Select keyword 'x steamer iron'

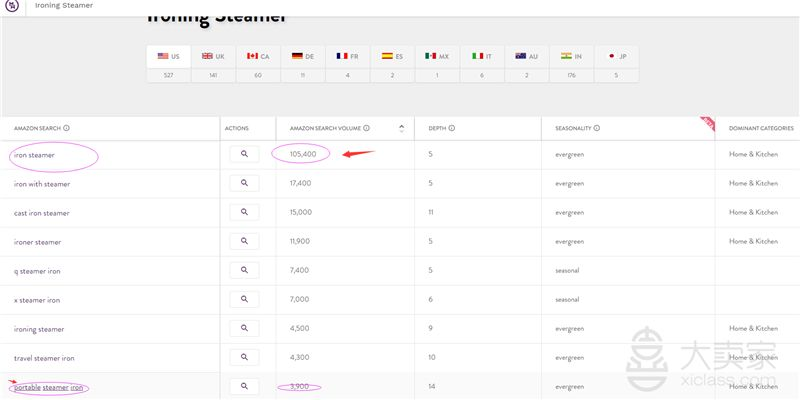[37, 301]
